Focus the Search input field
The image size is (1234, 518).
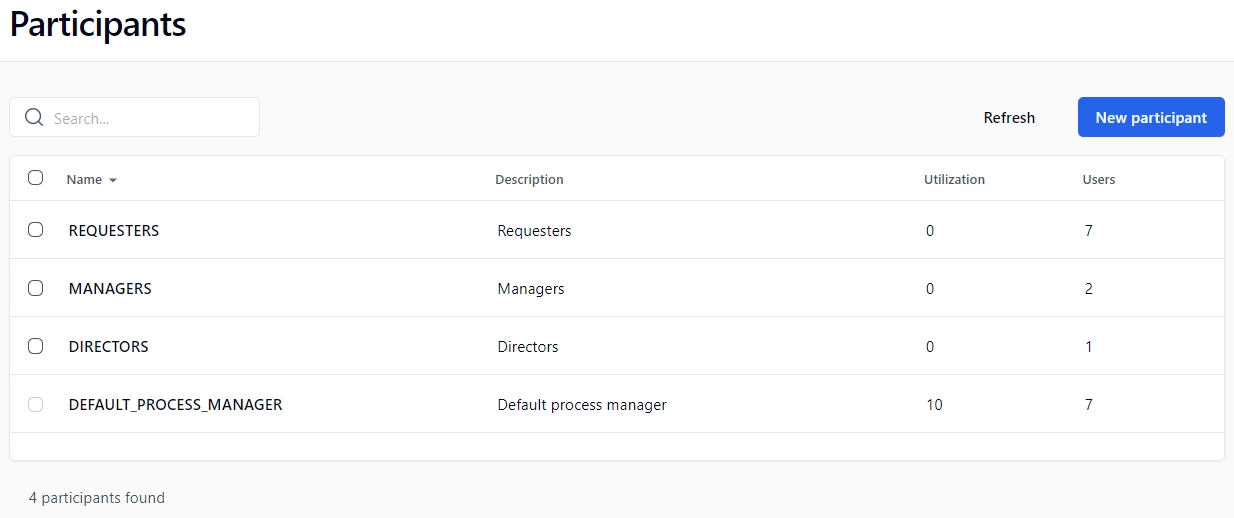point(150,118)
